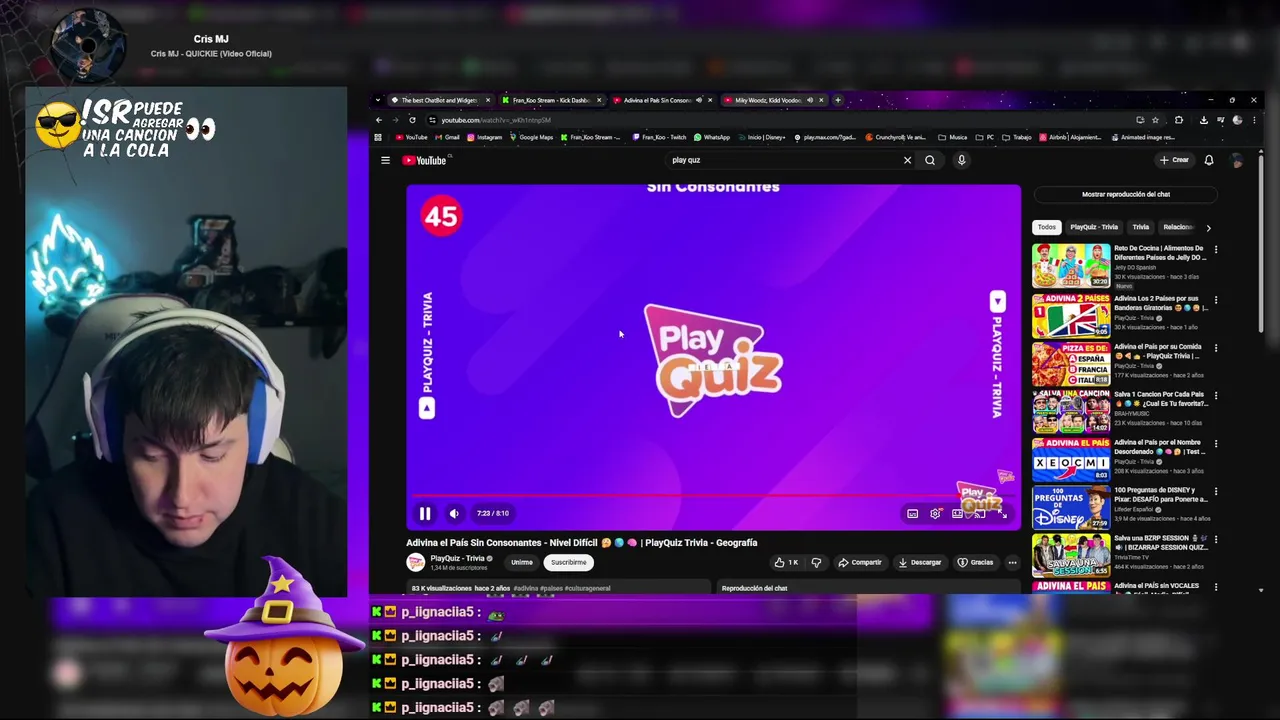Open options for '100 Preguntas de DISNEY' video

(1216, 491)
